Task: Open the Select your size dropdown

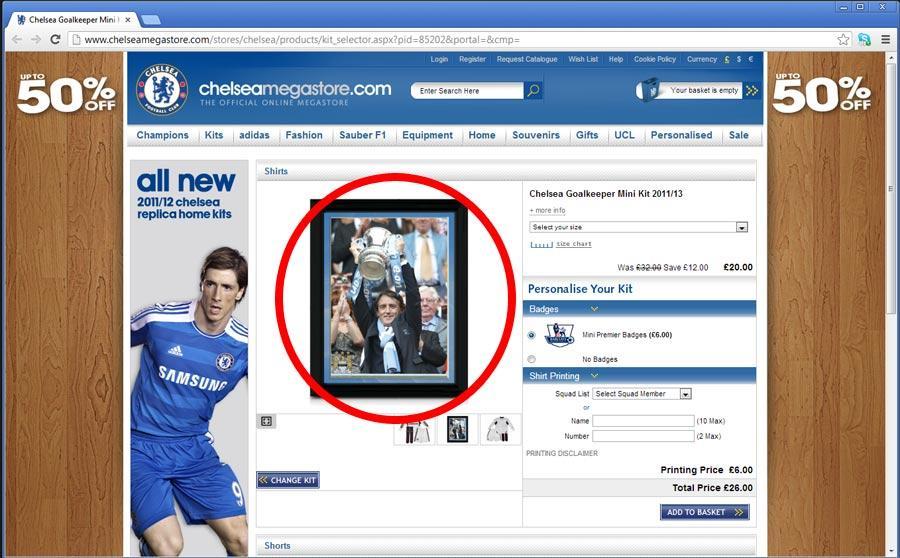Action: [x=638, y=227]
